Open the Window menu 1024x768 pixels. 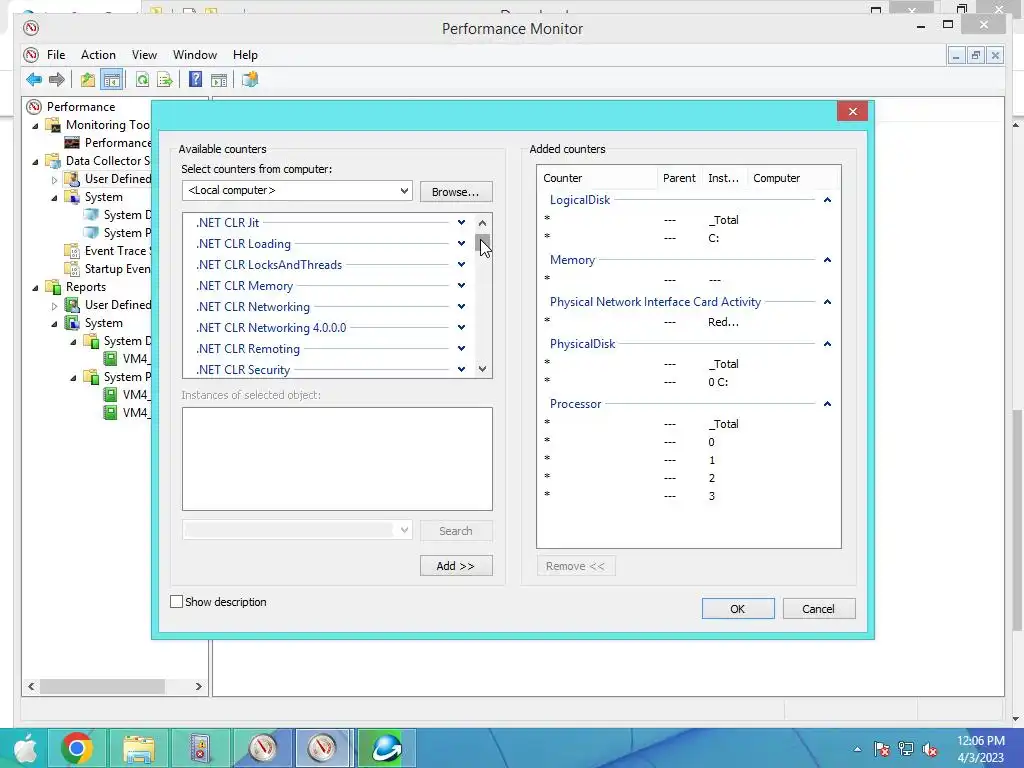tap(195, 55)
